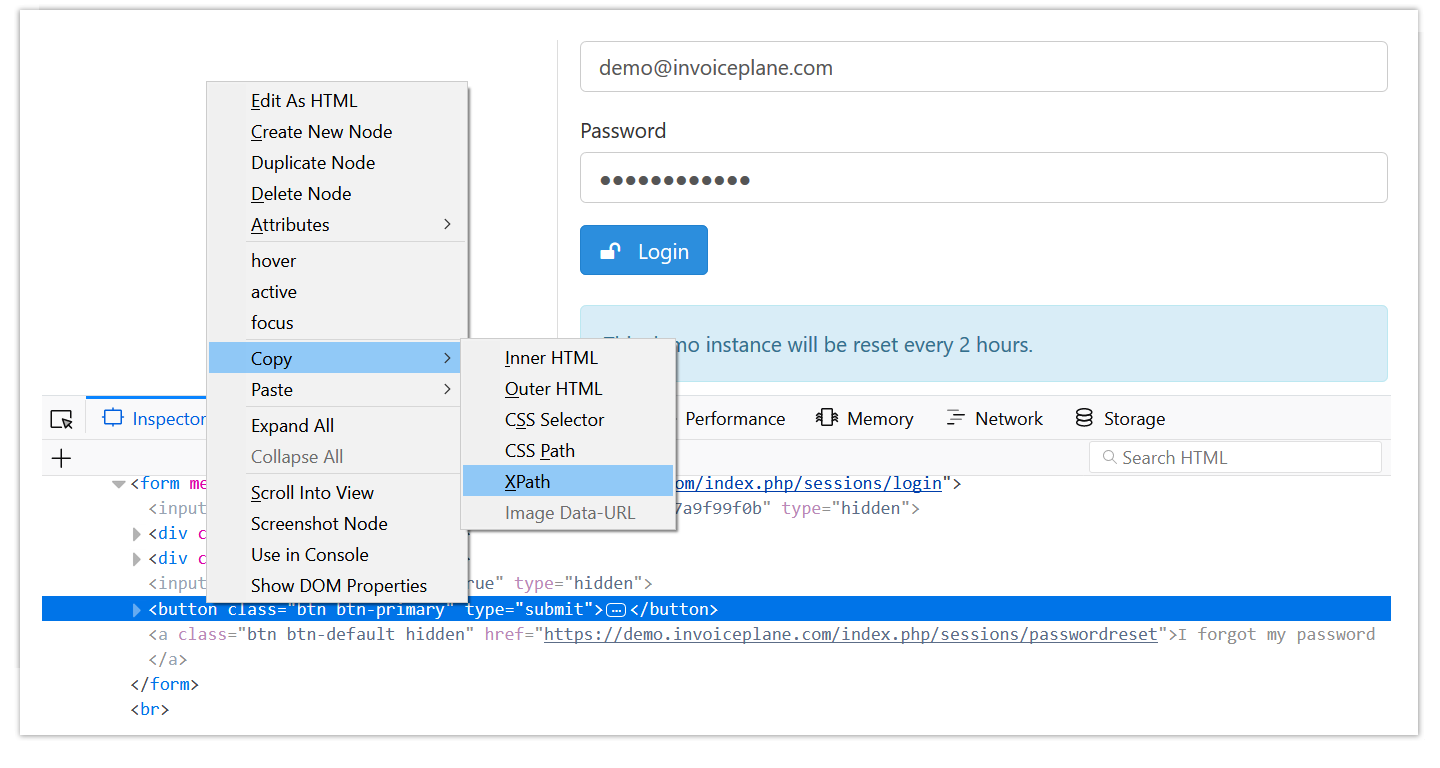This screenshot has height=768, width=1440.
Task: Expand Attributes submenu arrow
Action: pyautogui.click(x=447, y=224)
